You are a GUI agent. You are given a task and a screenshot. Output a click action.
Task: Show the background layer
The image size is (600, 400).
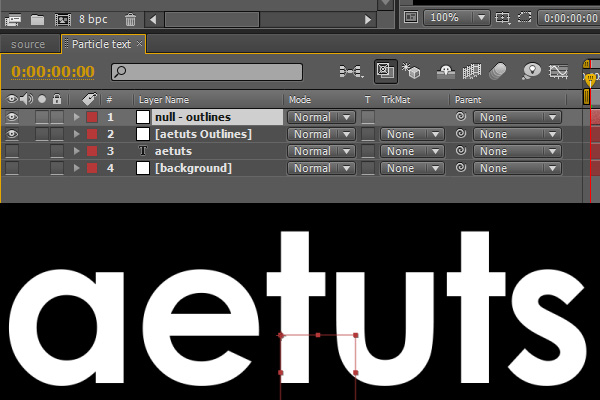[x=12, y=168]
